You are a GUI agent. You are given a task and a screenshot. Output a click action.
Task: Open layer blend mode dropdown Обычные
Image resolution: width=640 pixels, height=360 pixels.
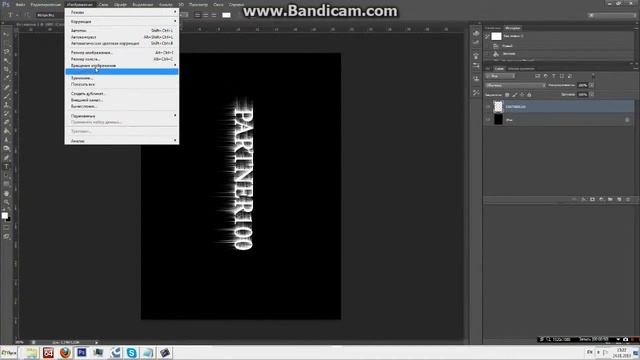click(x=515, y=85)
